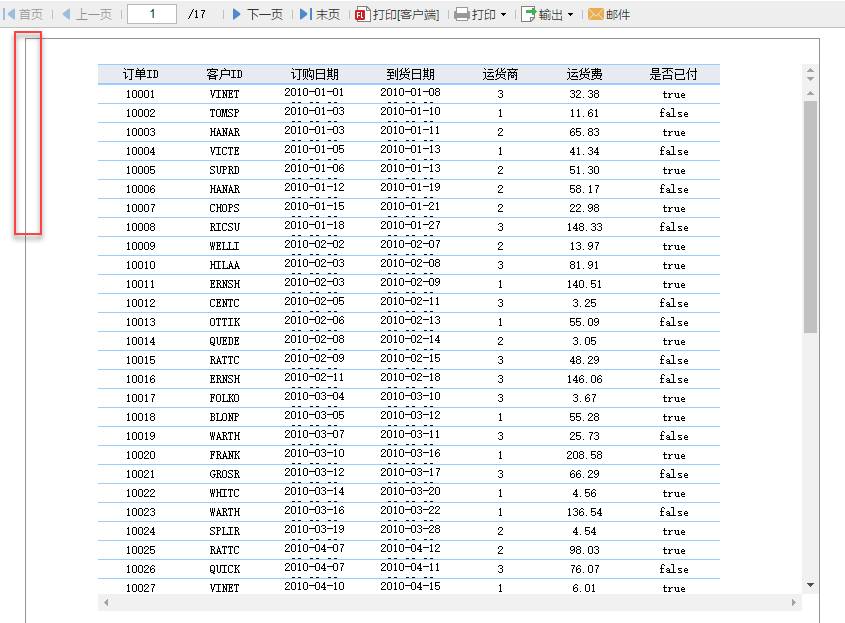The height and width of the screenshot is (623, 845).
Task: Click the horizontal scrollbar left arrow
Action: 106,603
